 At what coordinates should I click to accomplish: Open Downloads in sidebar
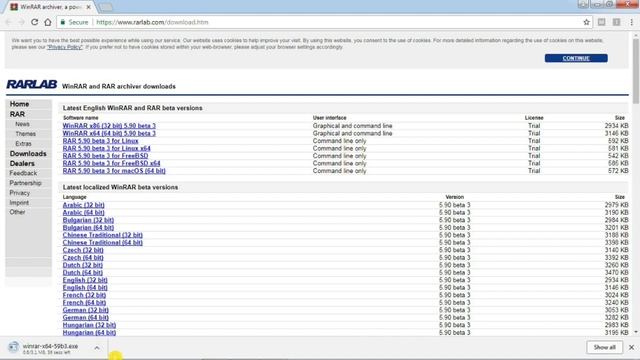point(28,153)
